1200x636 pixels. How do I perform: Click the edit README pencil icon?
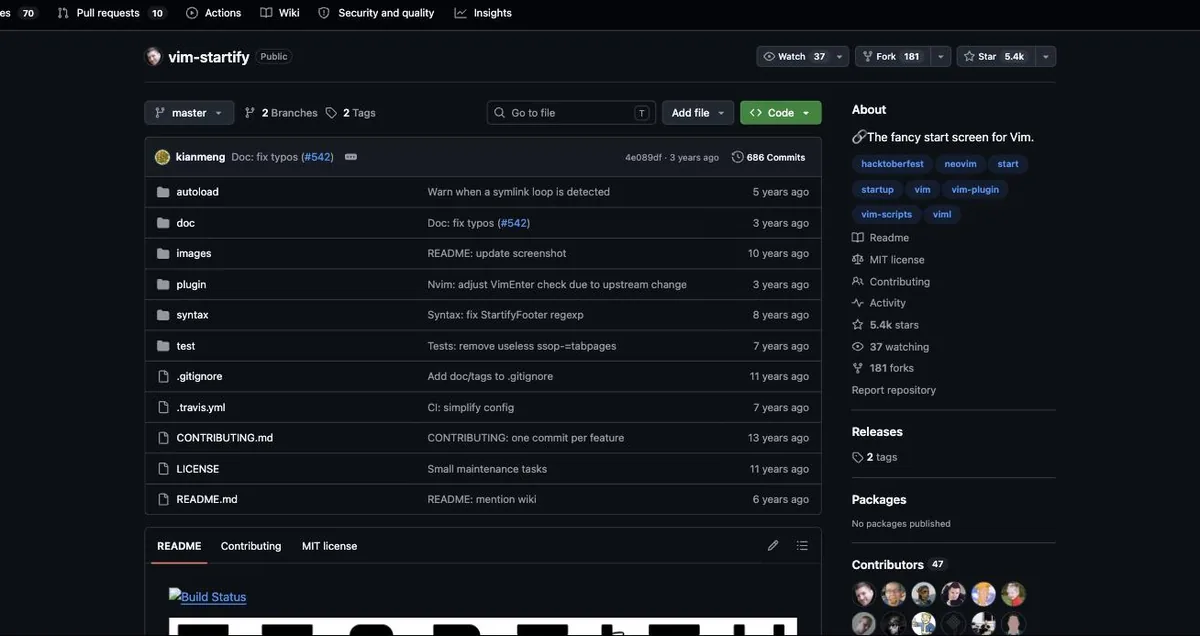pyautogui.click(x=773, y=546)
